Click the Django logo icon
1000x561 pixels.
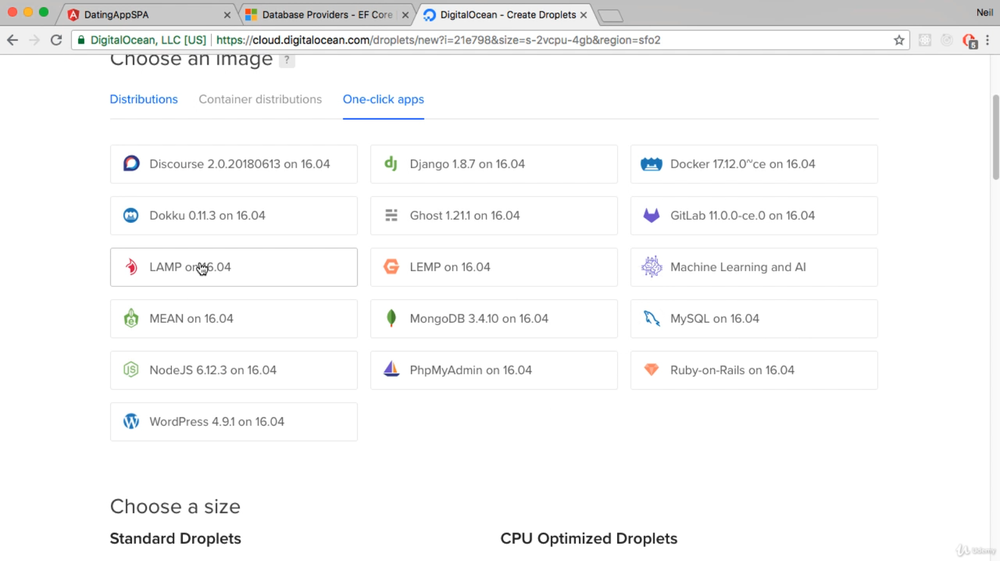tap(391, 164)
